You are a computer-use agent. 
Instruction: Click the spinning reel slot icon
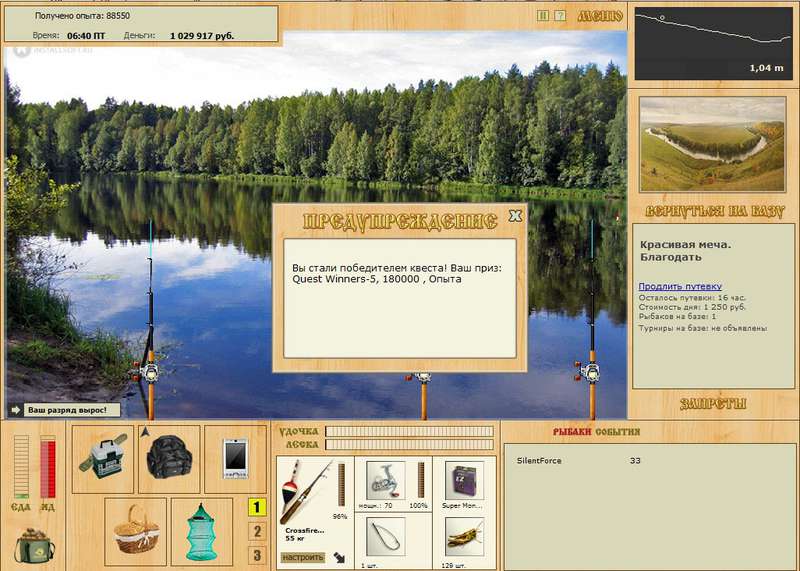pyautogui.click(x=385, y=481)
